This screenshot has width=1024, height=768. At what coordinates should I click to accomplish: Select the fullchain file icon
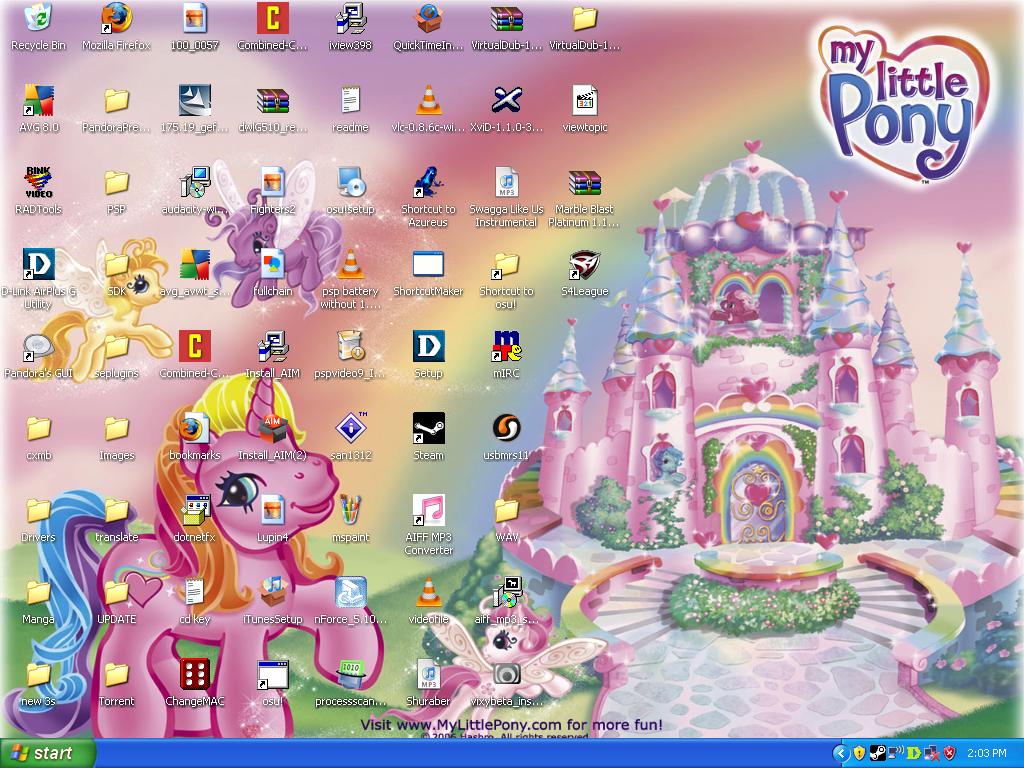click(272, 265)
